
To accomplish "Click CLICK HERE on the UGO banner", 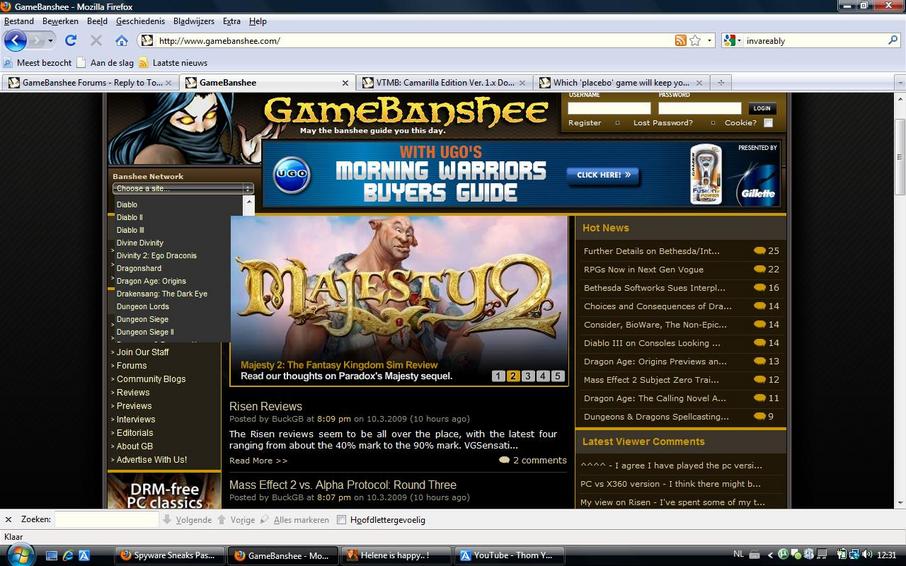I will coord(603,174).
